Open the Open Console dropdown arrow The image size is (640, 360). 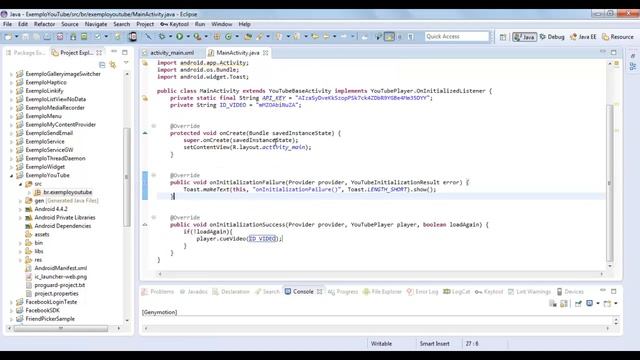tap(616, 304)
